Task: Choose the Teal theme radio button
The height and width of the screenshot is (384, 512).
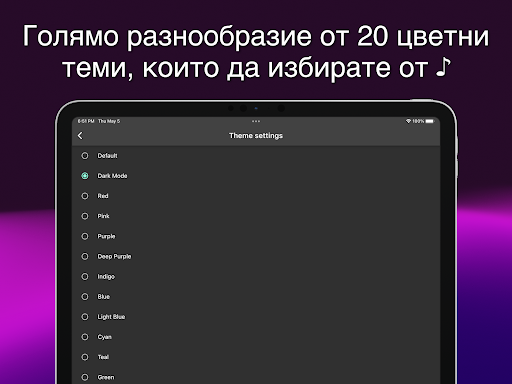Action: pyautogui.click(x=85, y=357)
